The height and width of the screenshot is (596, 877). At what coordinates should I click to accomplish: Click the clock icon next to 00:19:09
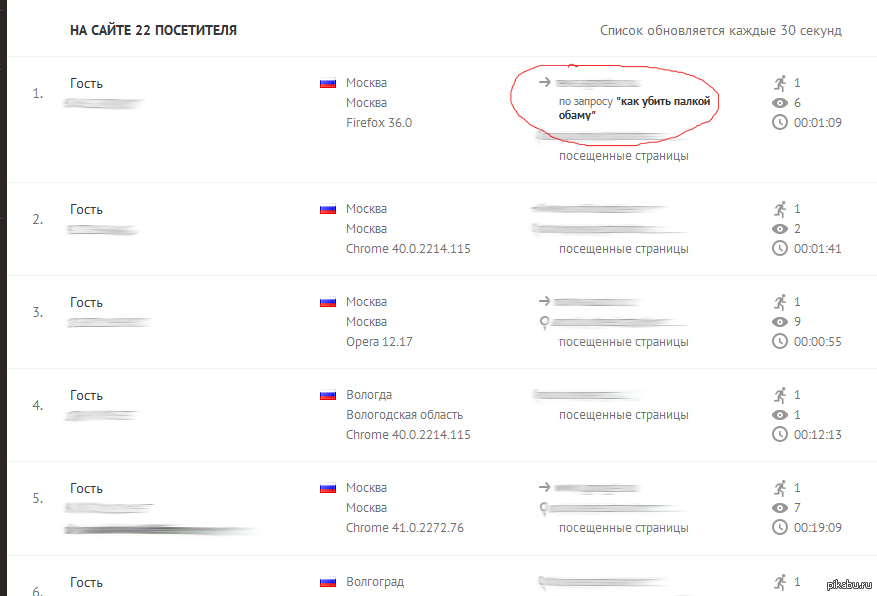(780, 527)
